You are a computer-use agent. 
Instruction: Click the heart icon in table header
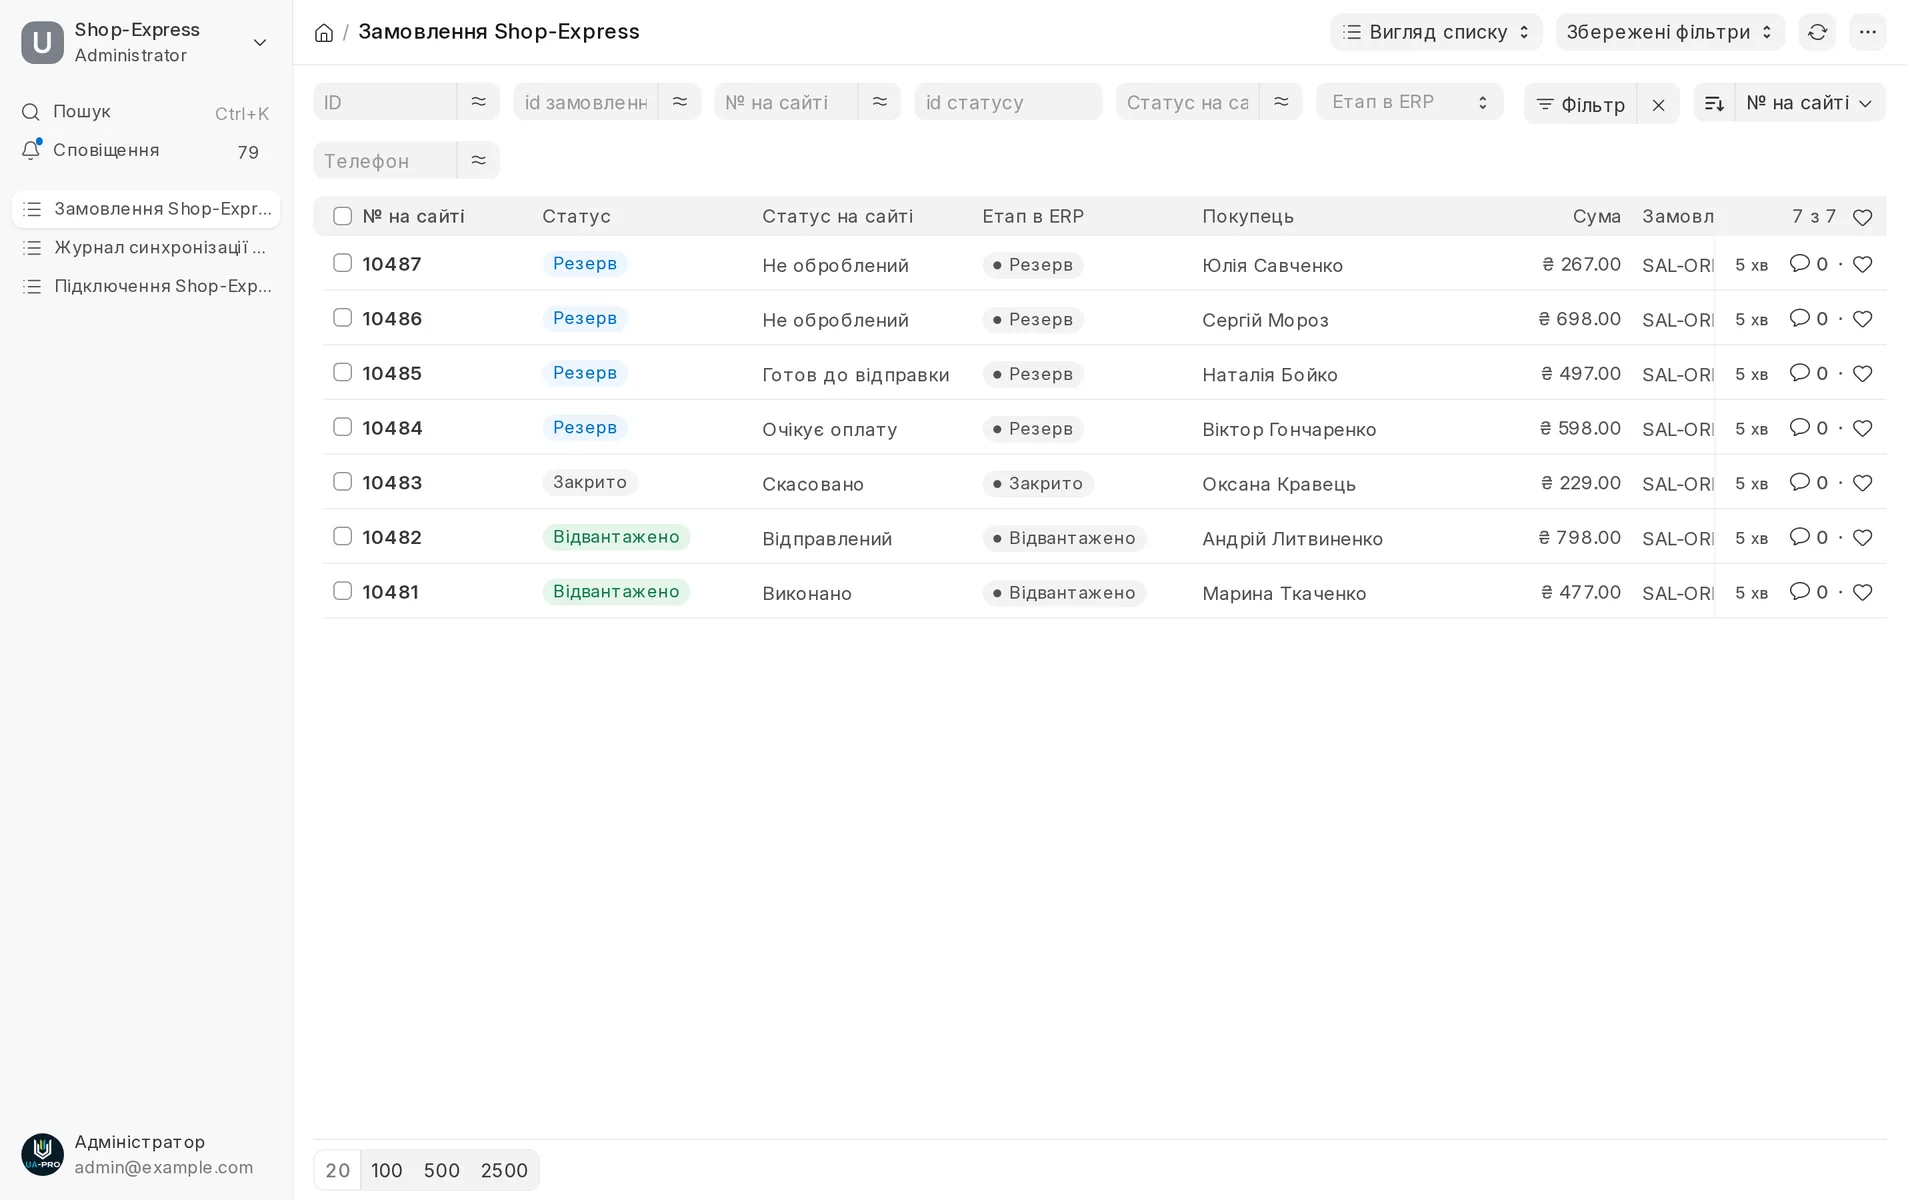click(x=1862, y=217)
